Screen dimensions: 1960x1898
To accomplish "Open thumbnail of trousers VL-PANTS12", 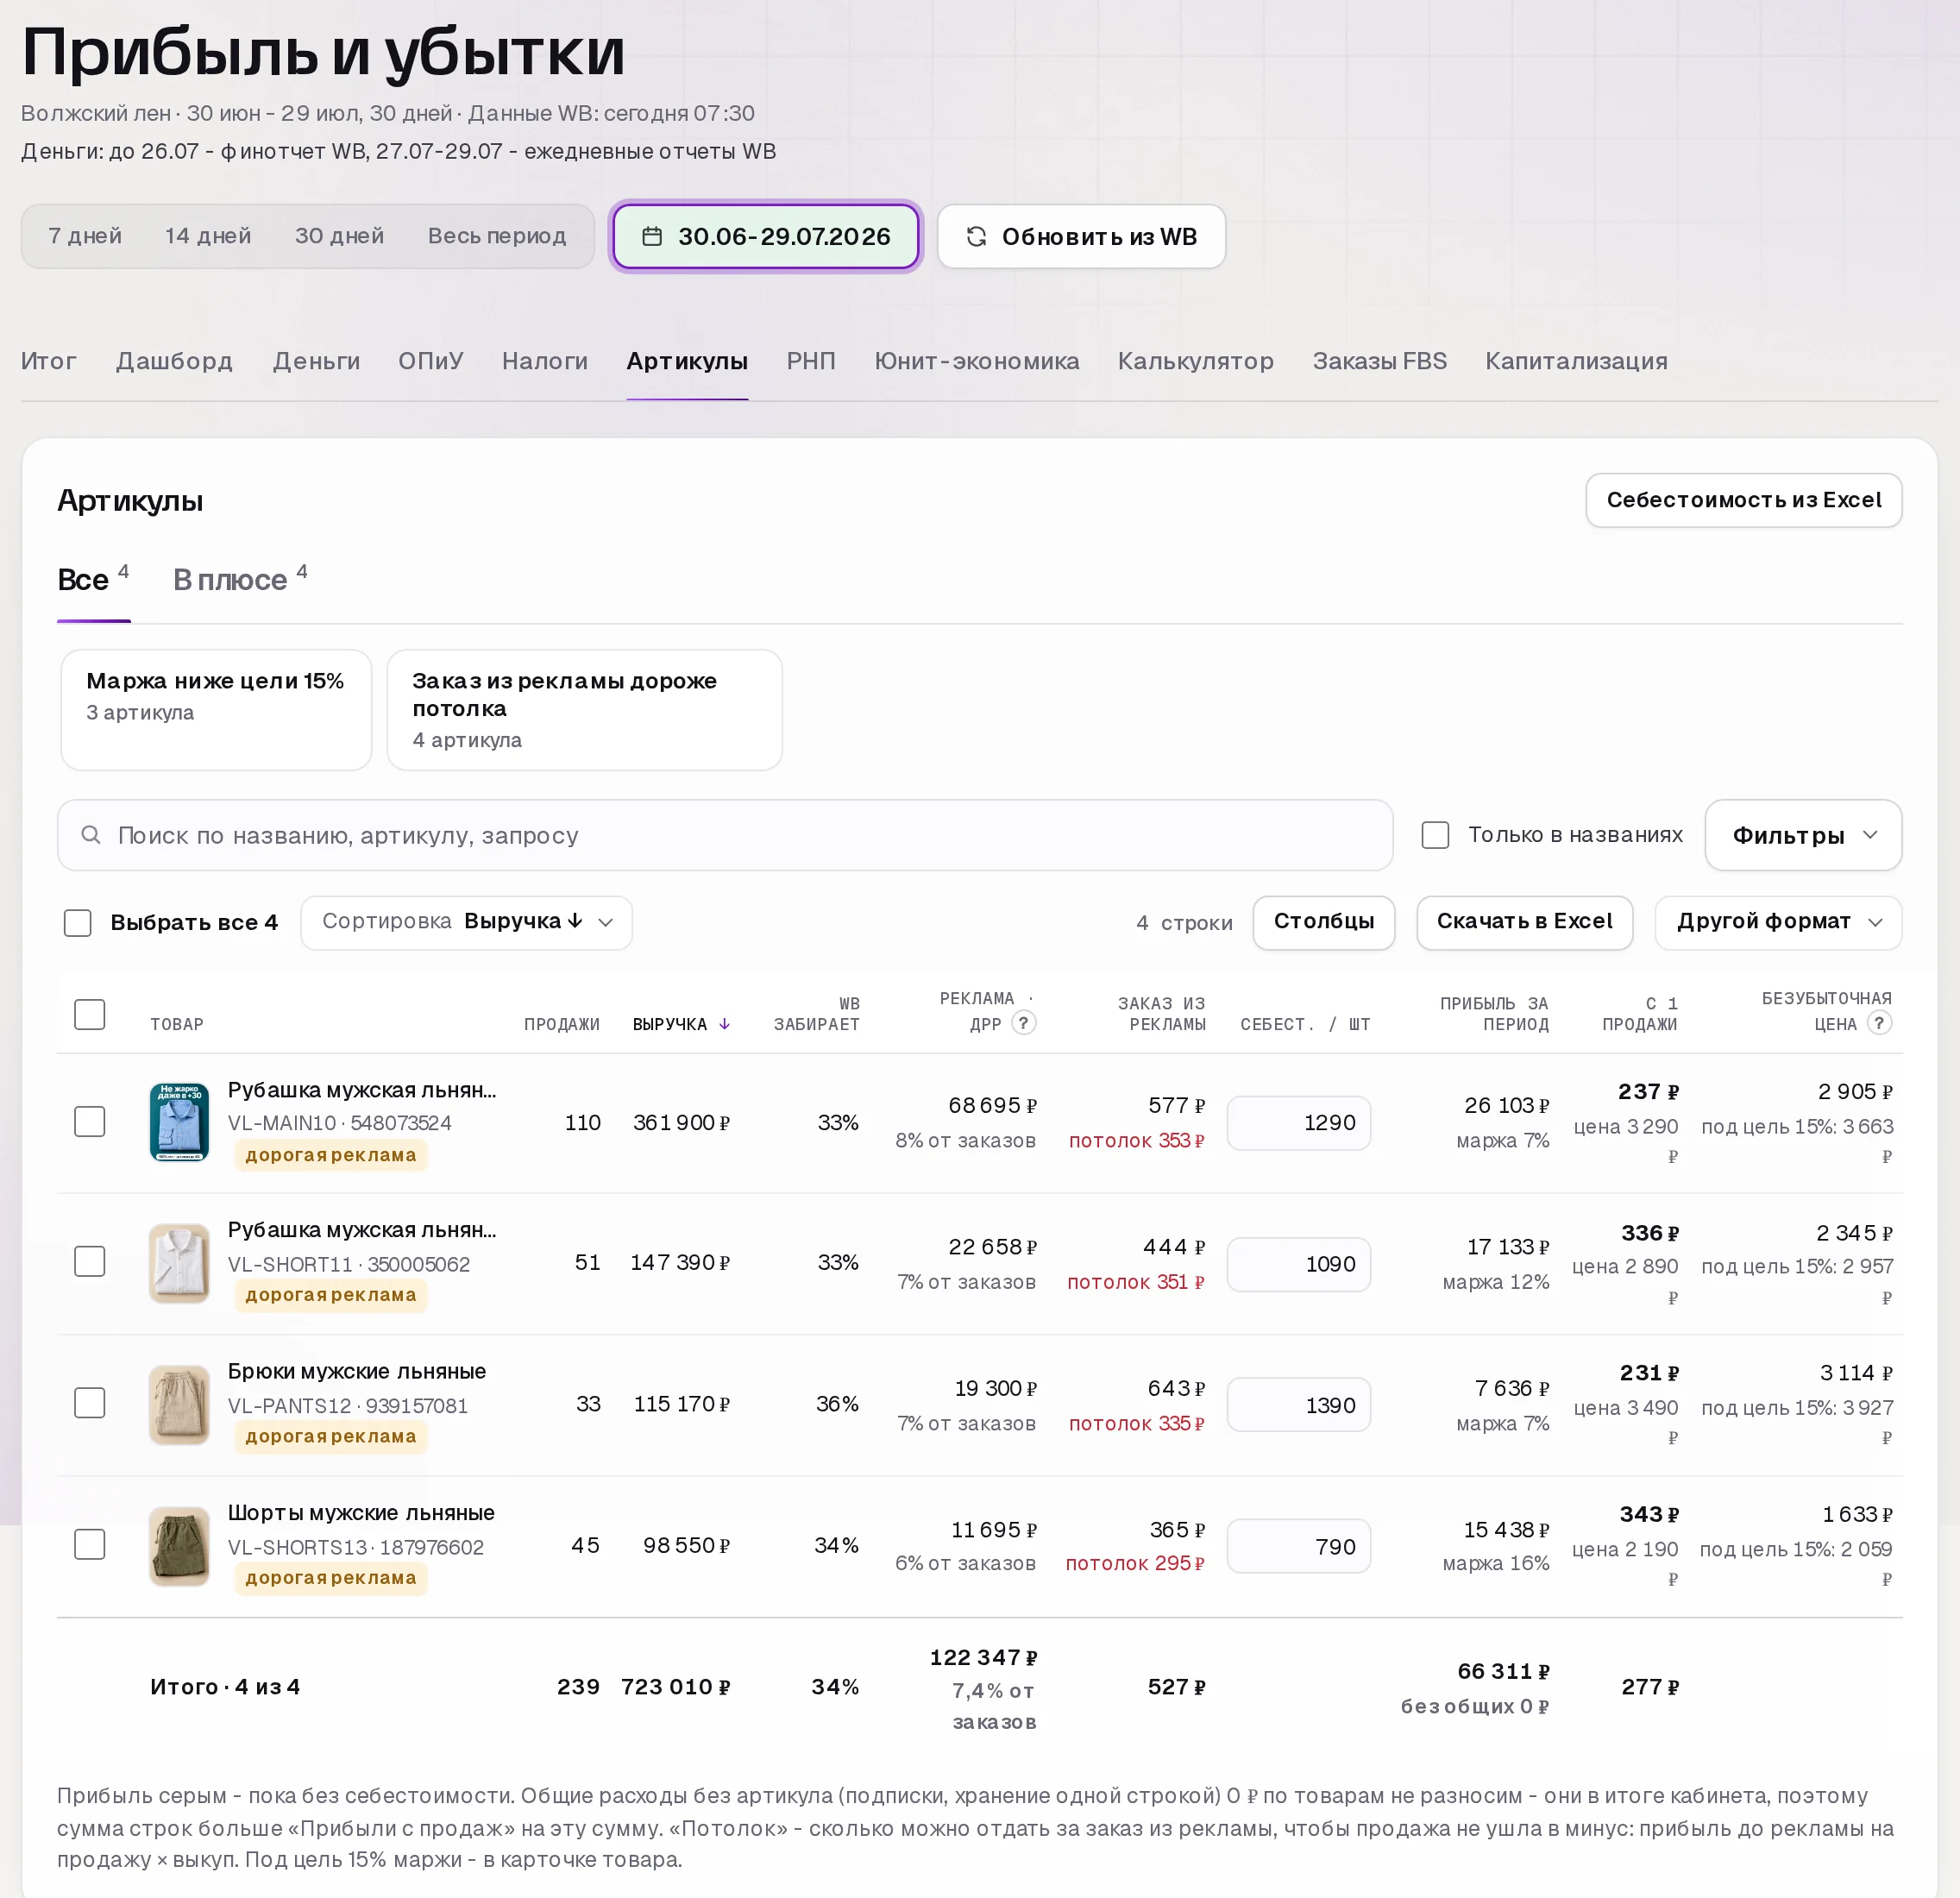I will tap(179, 1405).
